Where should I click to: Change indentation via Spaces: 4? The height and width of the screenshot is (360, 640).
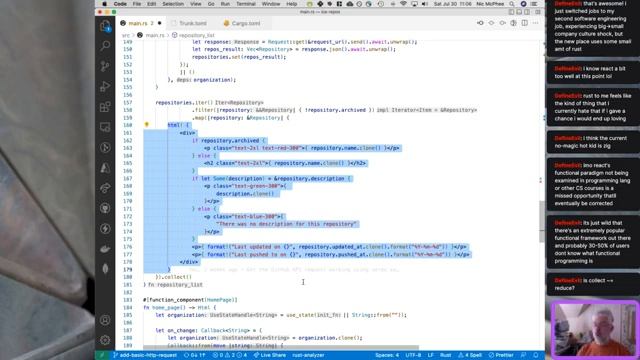tap(387, 355)
